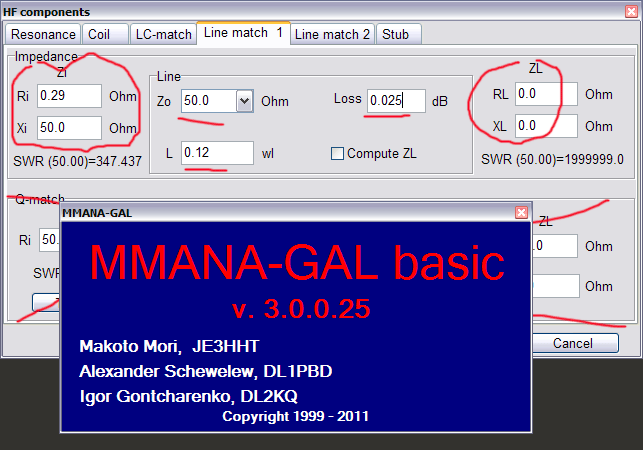Switch to the Resonance tab
This screenshot has width=643, height=450.
click(x=43, y=34)
